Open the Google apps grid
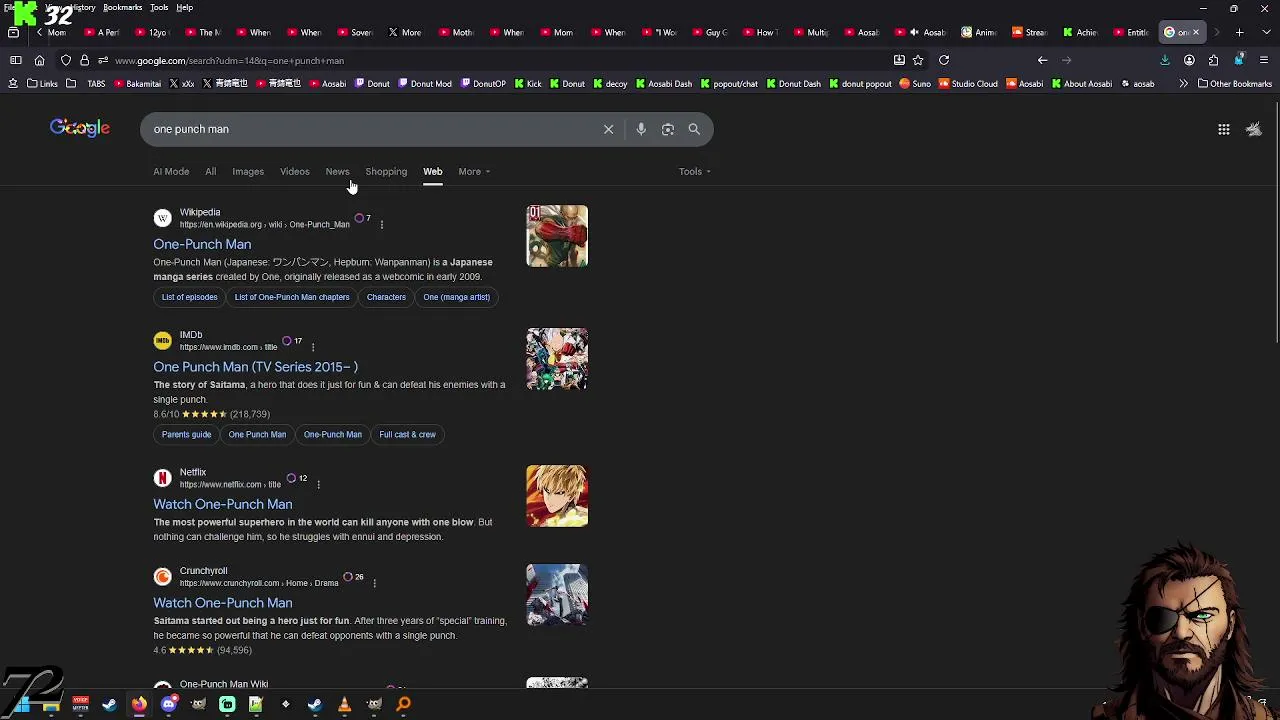This screenshot has width=1280, height=720. [1223, 129]
